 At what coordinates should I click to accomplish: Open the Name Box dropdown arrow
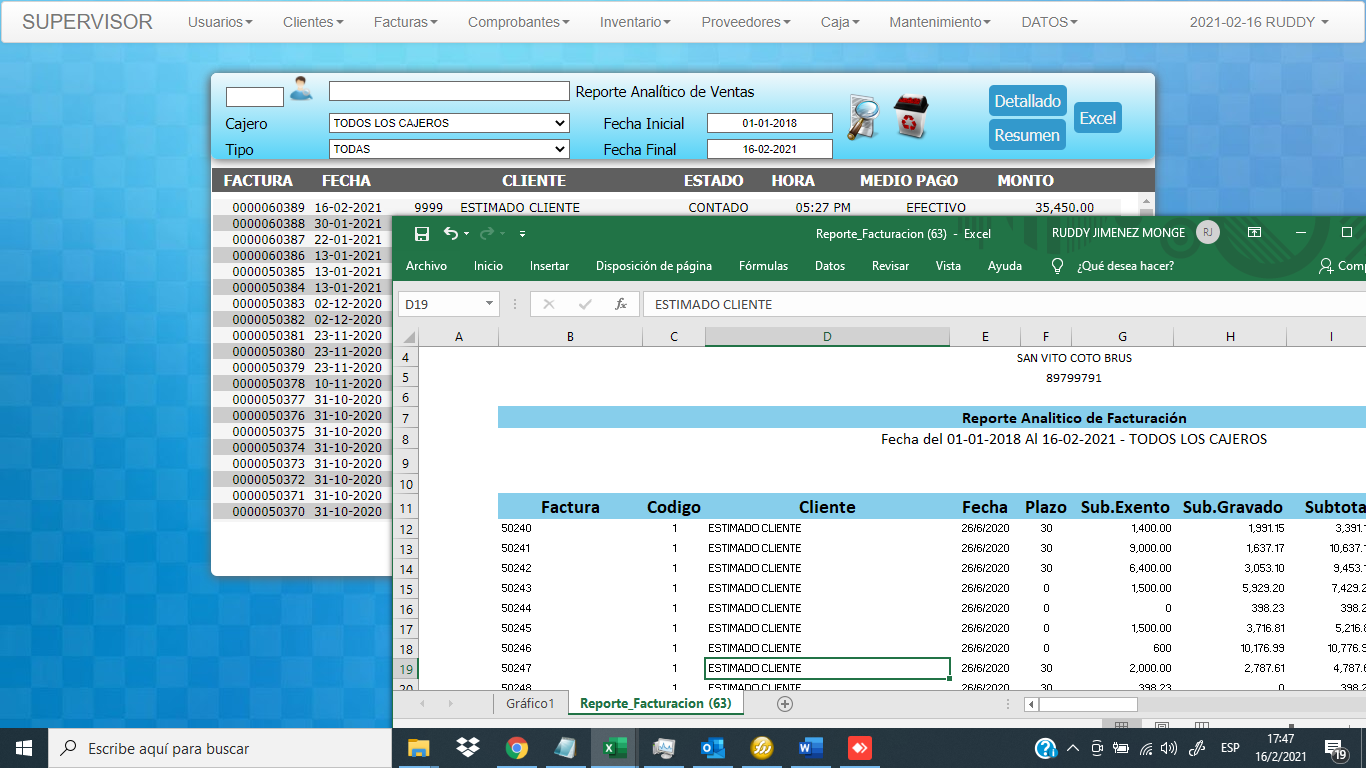click(490, 304)
